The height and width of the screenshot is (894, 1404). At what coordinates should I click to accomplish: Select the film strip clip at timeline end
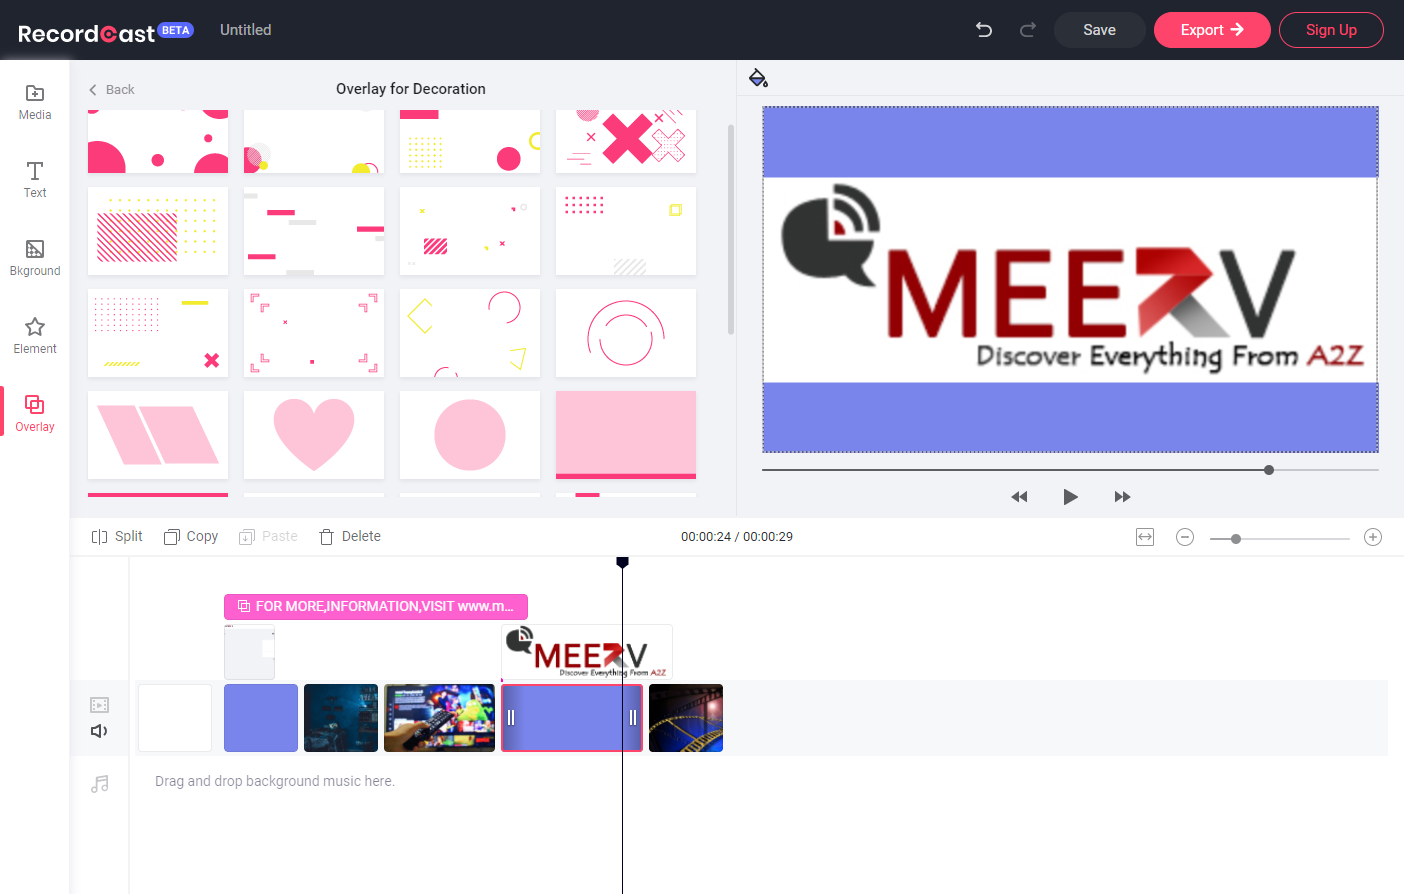[x=686, y=718]
